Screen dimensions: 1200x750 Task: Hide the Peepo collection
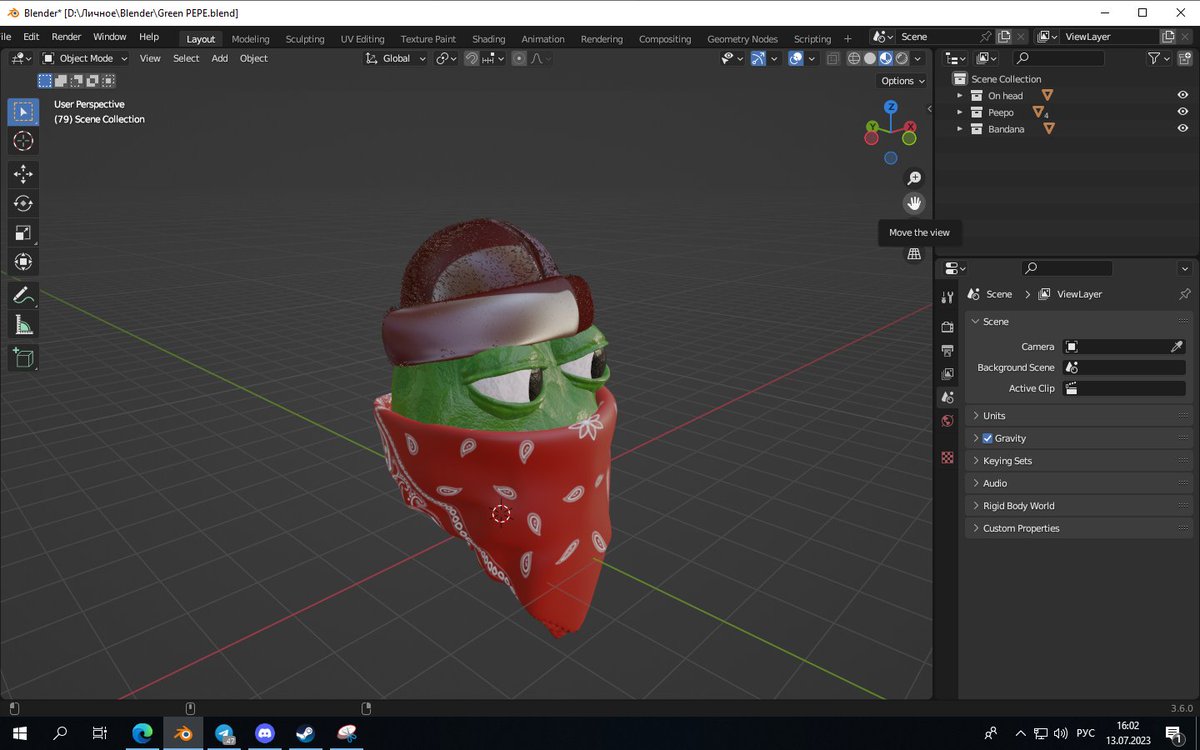1182,112
